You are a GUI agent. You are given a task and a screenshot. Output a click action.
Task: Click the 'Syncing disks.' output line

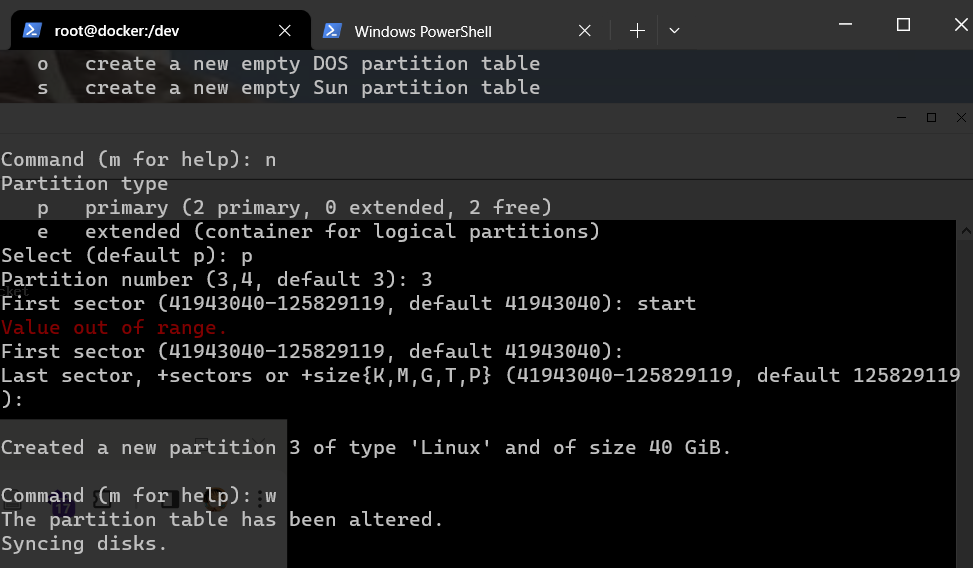point(84,544)
